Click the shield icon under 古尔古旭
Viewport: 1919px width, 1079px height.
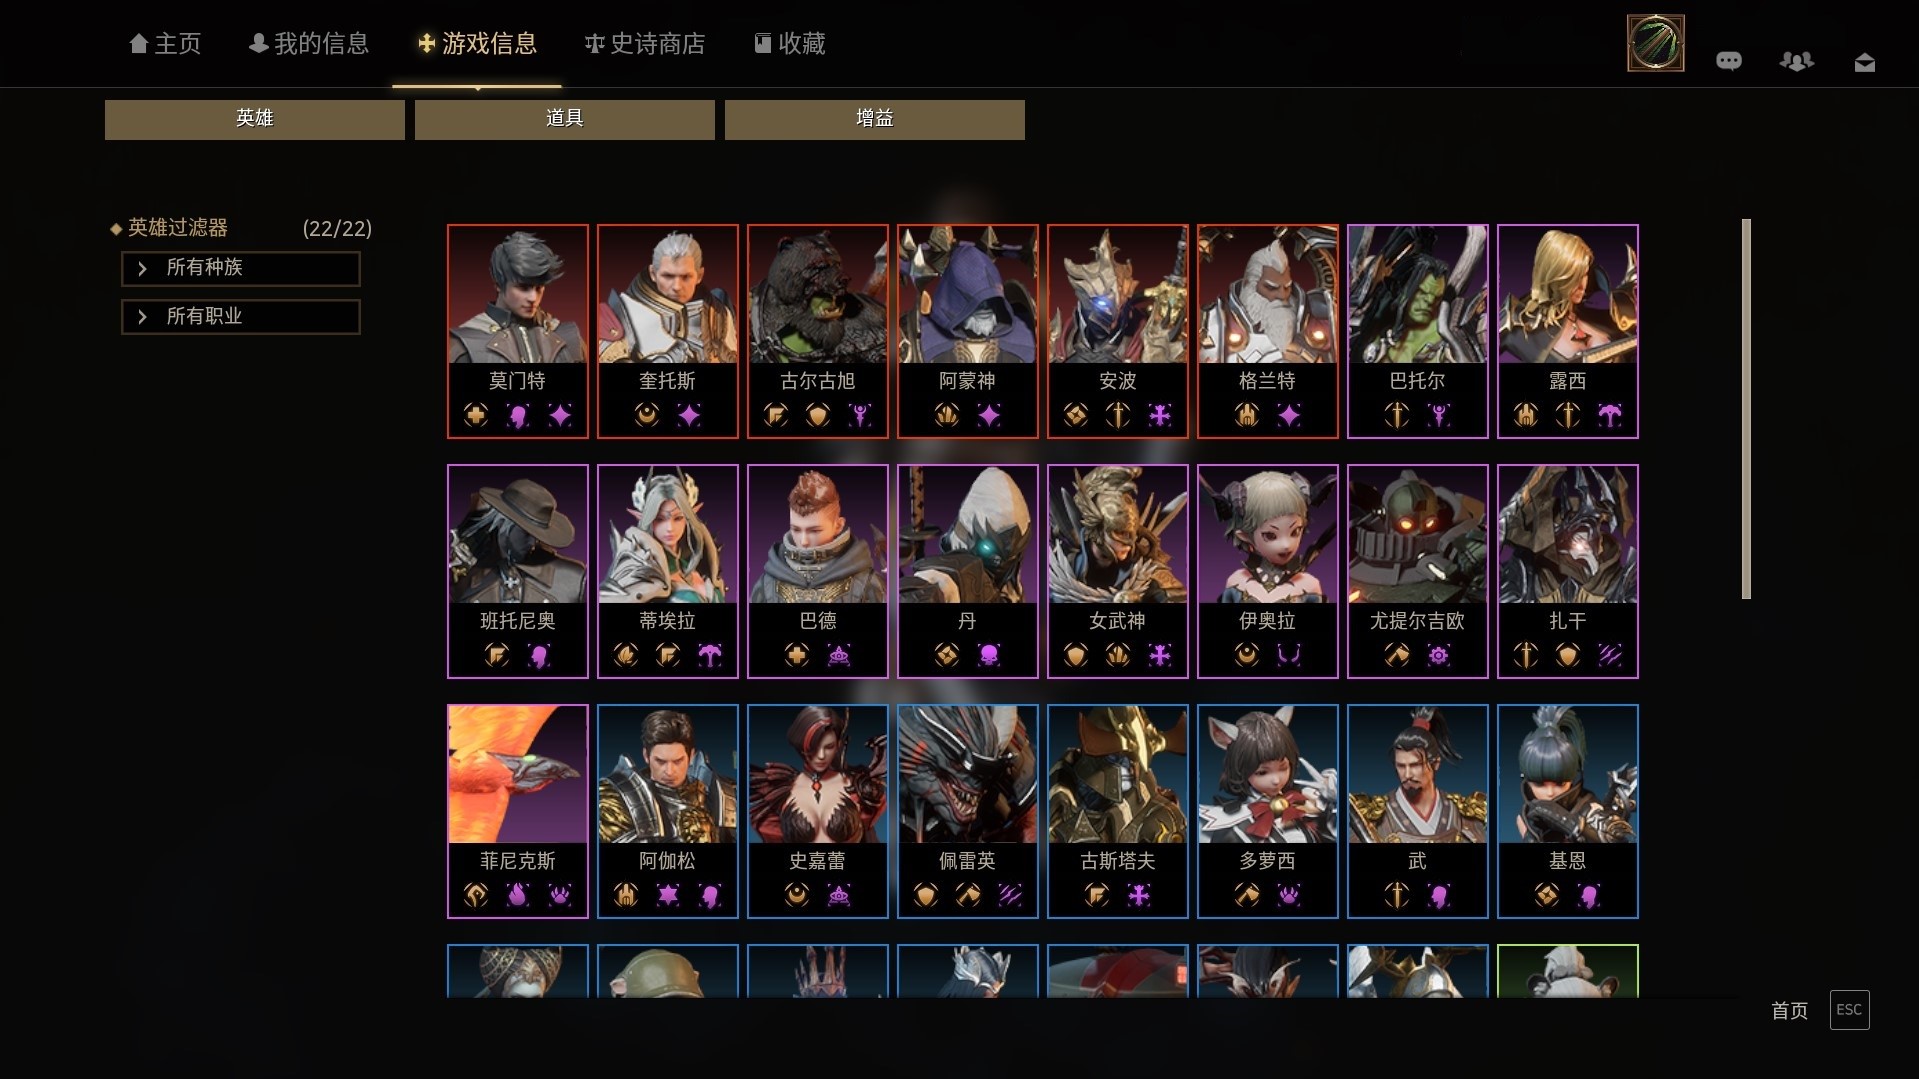click(x=818, y=415)
